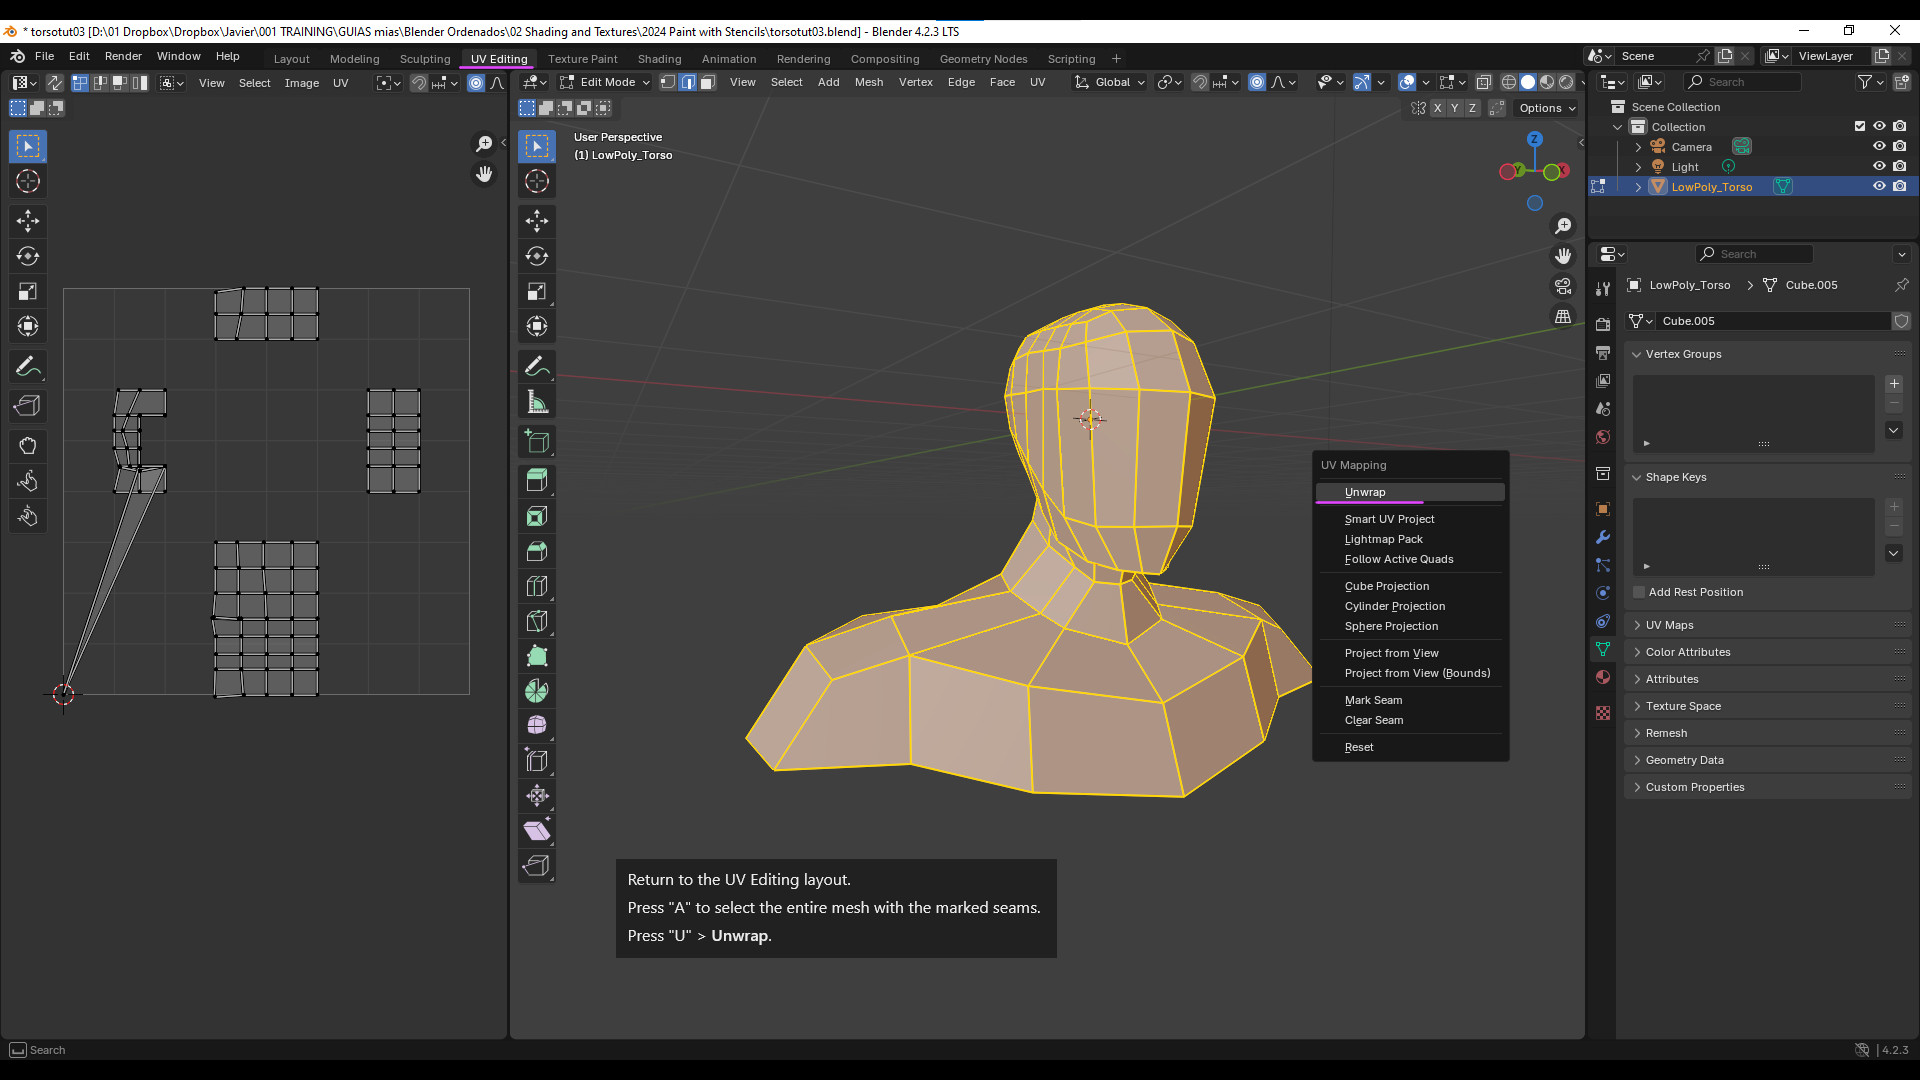Viewport: 1920px width, 1080px height.
Task: Select the Smooth tool
Action: (537, 725)
